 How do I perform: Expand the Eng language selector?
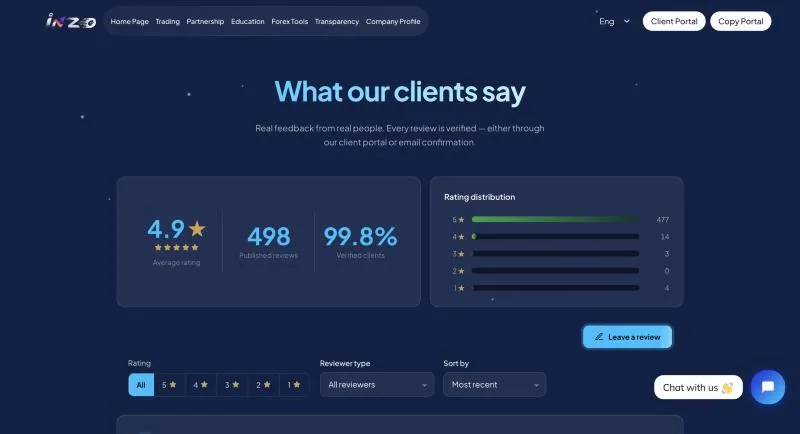[x=614, y=21]
